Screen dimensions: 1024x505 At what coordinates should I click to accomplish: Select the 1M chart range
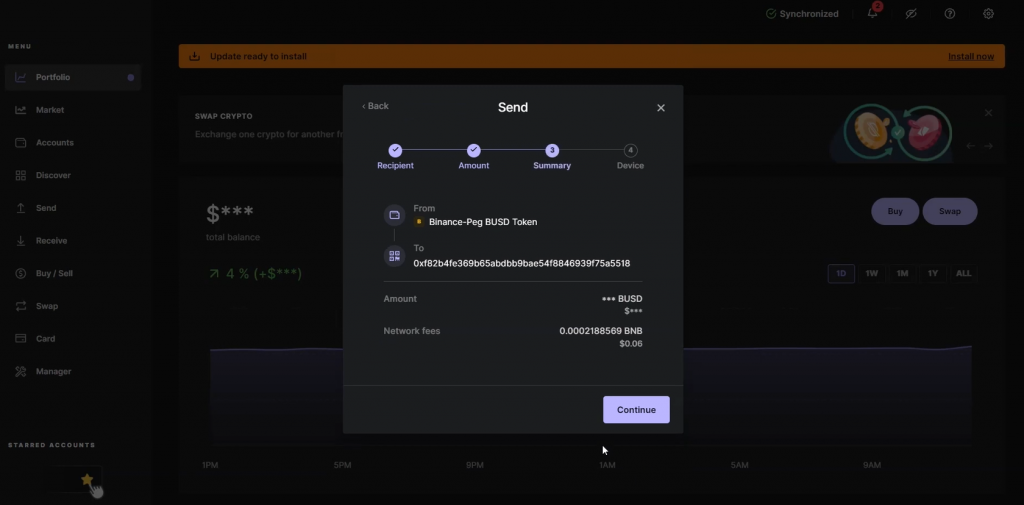(x=903, y=274)
